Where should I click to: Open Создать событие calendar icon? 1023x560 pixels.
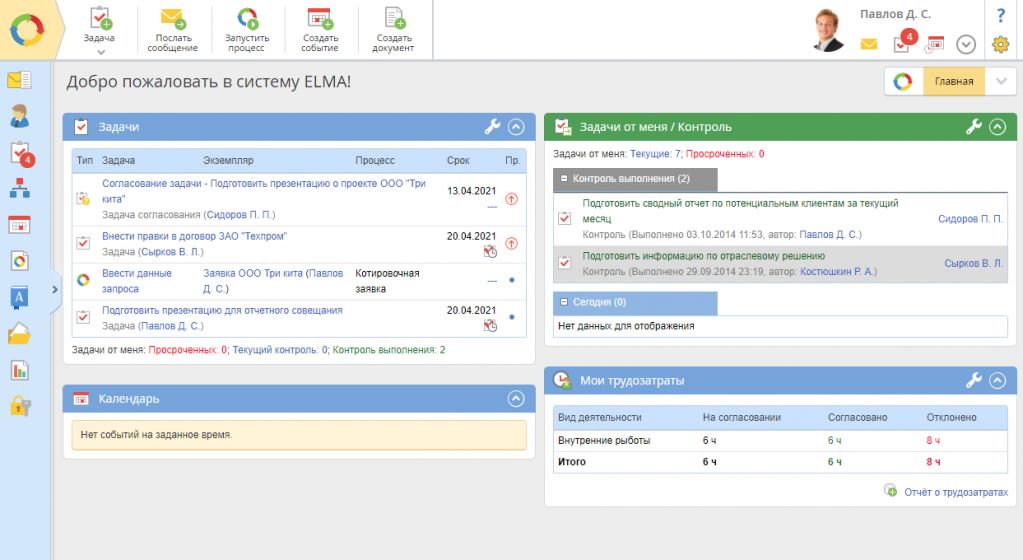coord(320,18)
